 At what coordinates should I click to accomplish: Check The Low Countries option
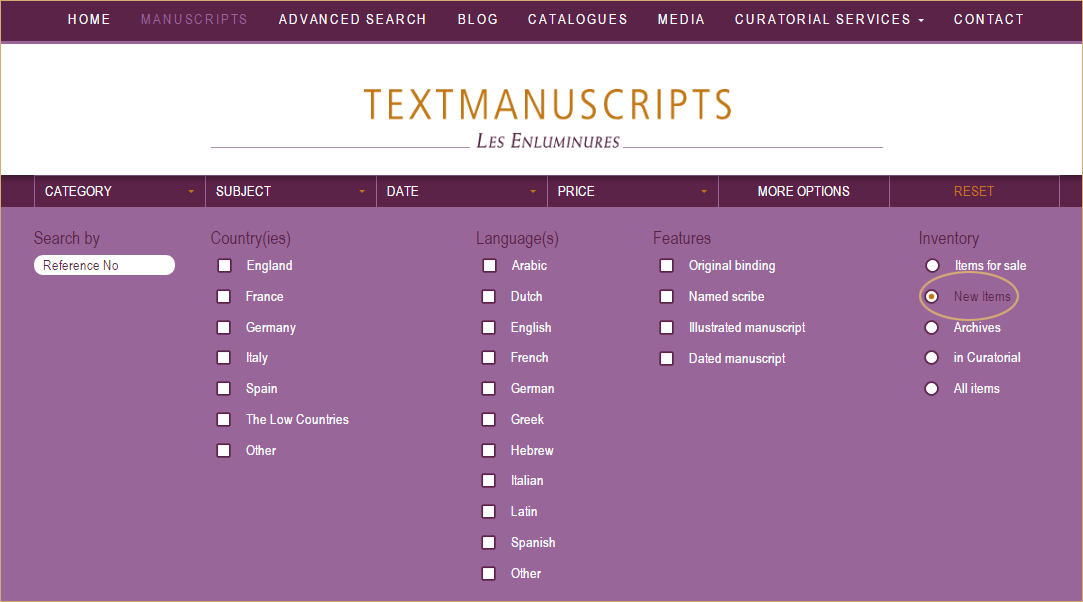click(224, 420)
